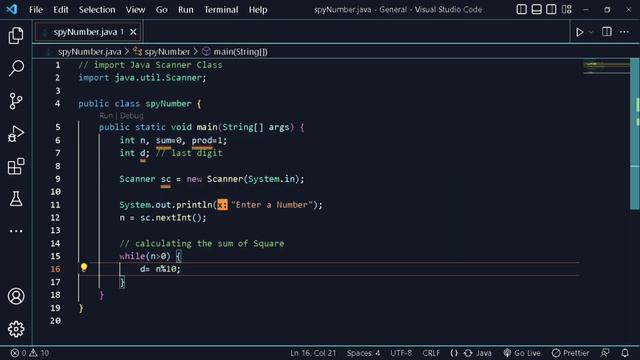Open notifications bell icon
This screenshot has width=640, height=360.
(x=625, y=353)
